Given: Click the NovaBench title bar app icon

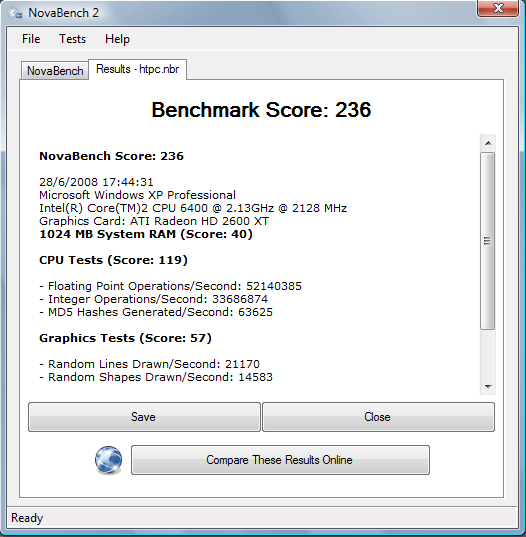Looking at the screenshot, I should coord(16,13).
